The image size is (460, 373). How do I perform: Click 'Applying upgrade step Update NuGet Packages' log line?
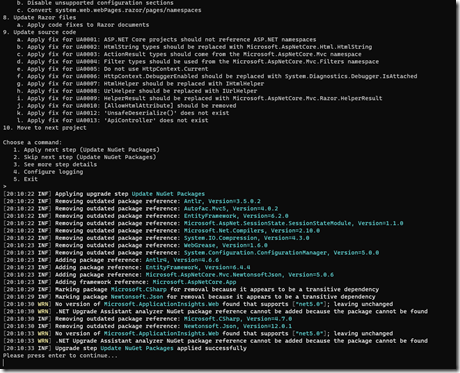click(x=104, y=194)
